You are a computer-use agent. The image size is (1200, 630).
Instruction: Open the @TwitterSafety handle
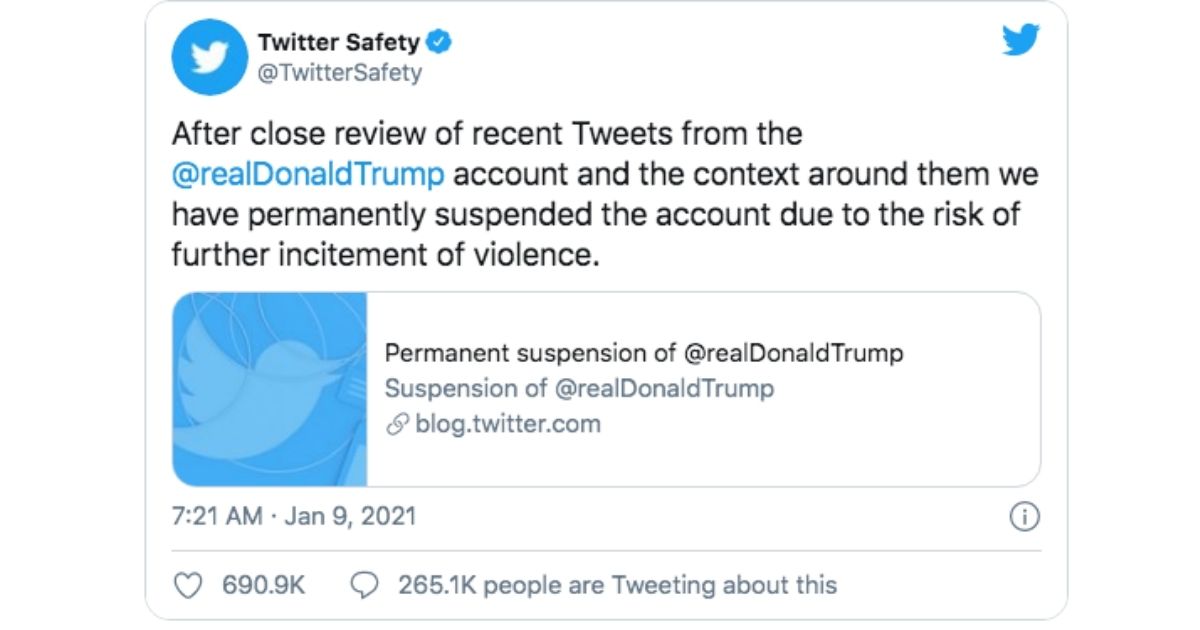pyautogui.click(x=339, y=72)
